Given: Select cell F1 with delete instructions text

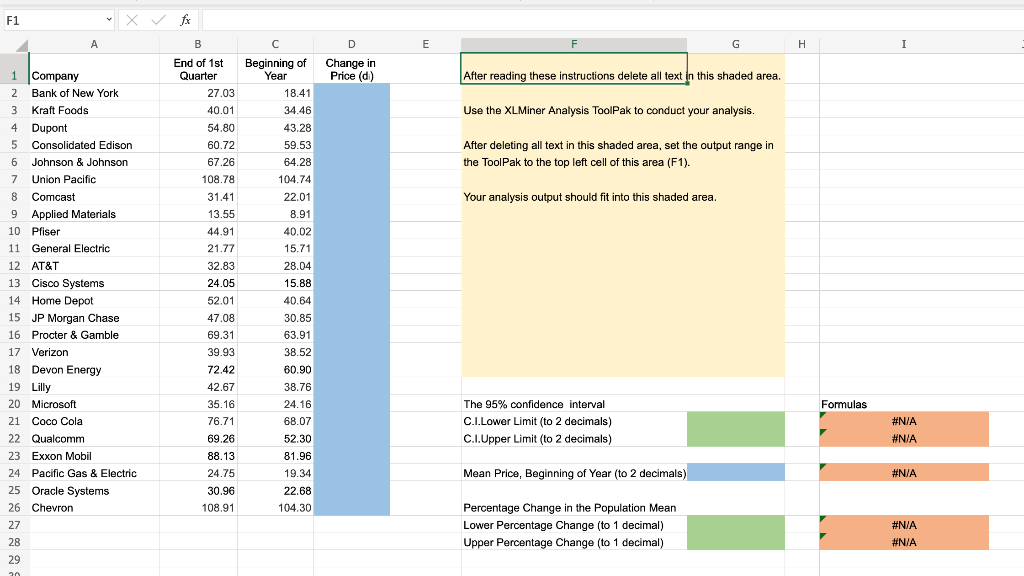Looking at the screenshot, I should click(574, 69).
